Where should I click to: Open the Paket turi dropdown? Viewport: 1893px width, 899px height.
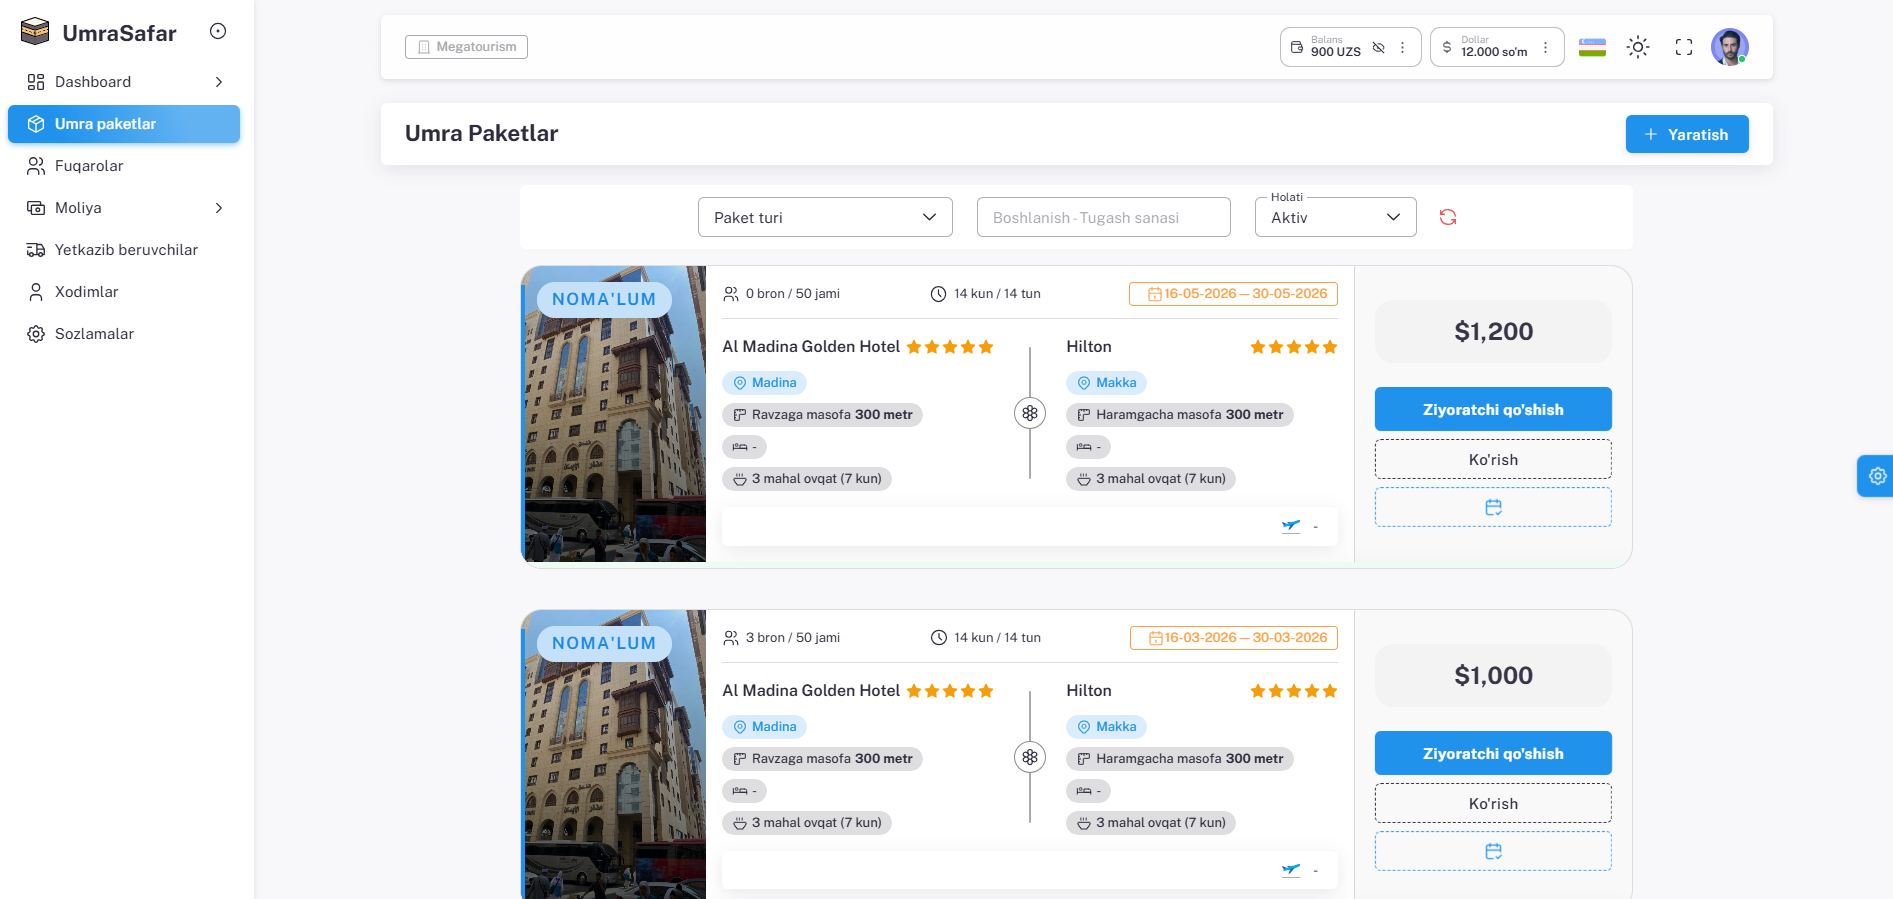825,217
